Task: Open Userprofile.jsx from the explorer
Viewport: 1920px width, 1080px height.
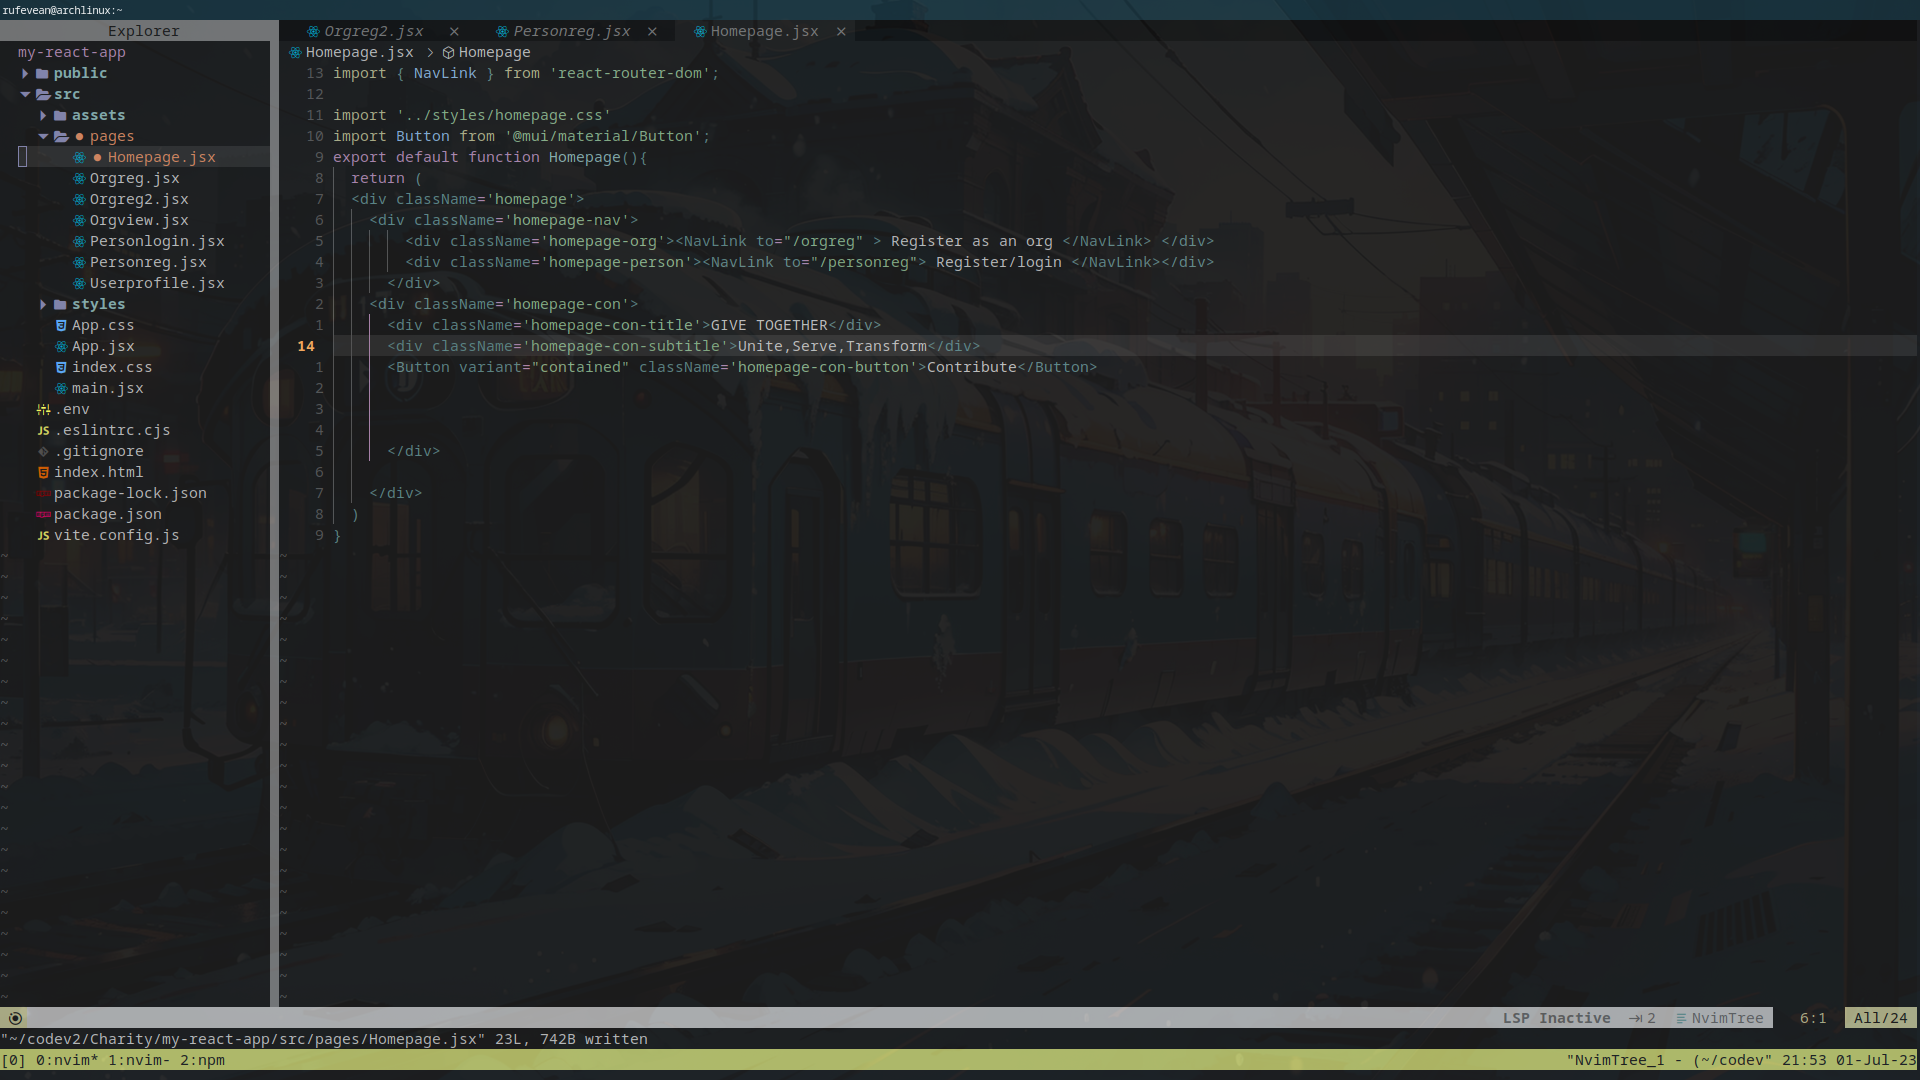Action: pos(156,283)
